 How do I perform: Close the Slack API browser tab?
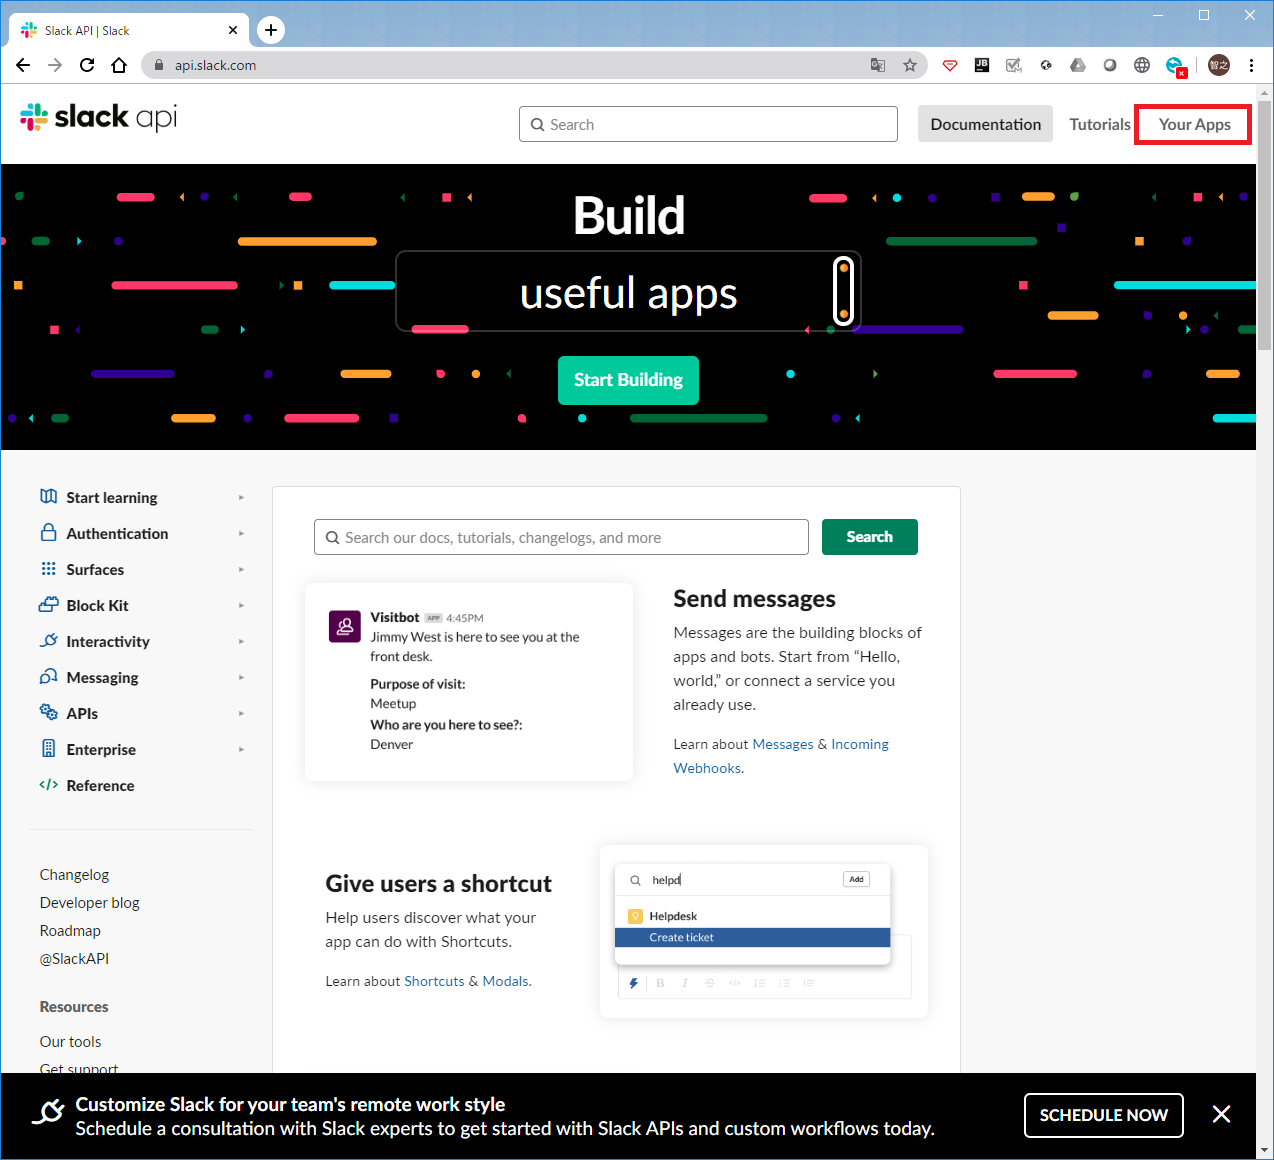(233, 30)
